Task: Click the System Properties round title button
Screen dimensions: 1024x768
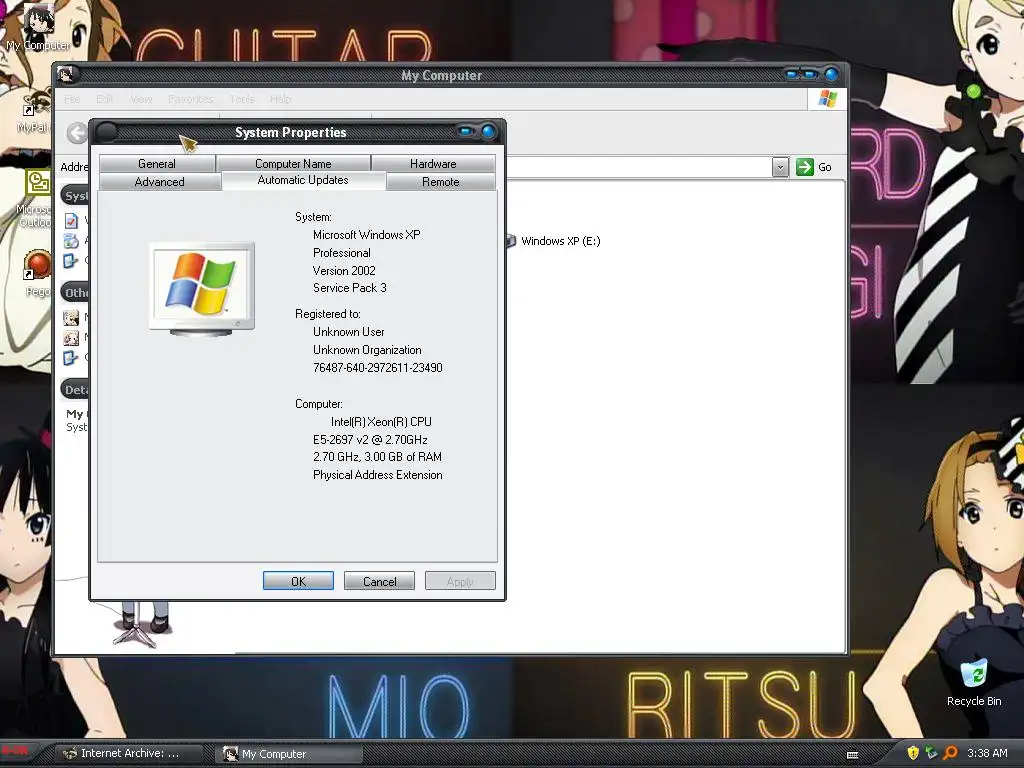Action: [106, 133]
